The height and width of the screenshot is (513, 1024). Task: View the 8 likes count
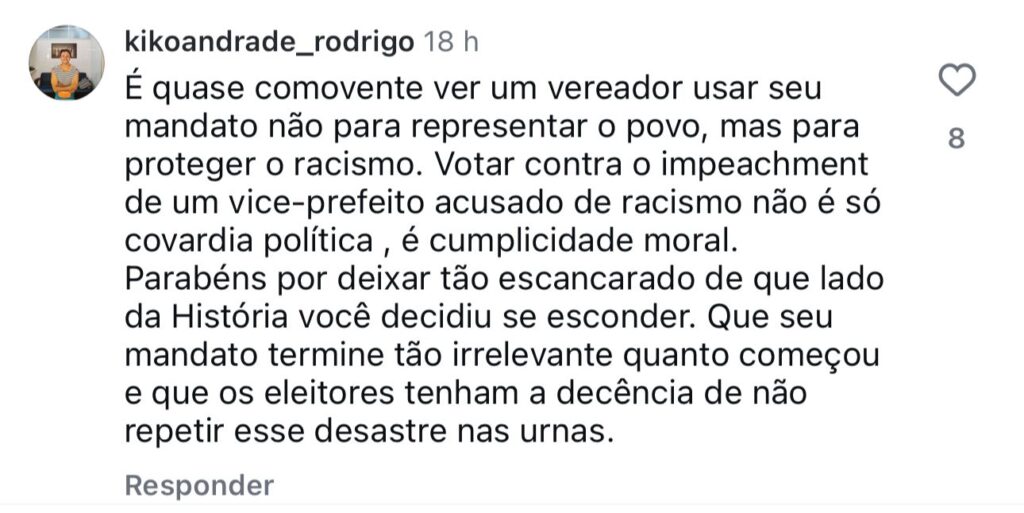click(x=956, y=139)
